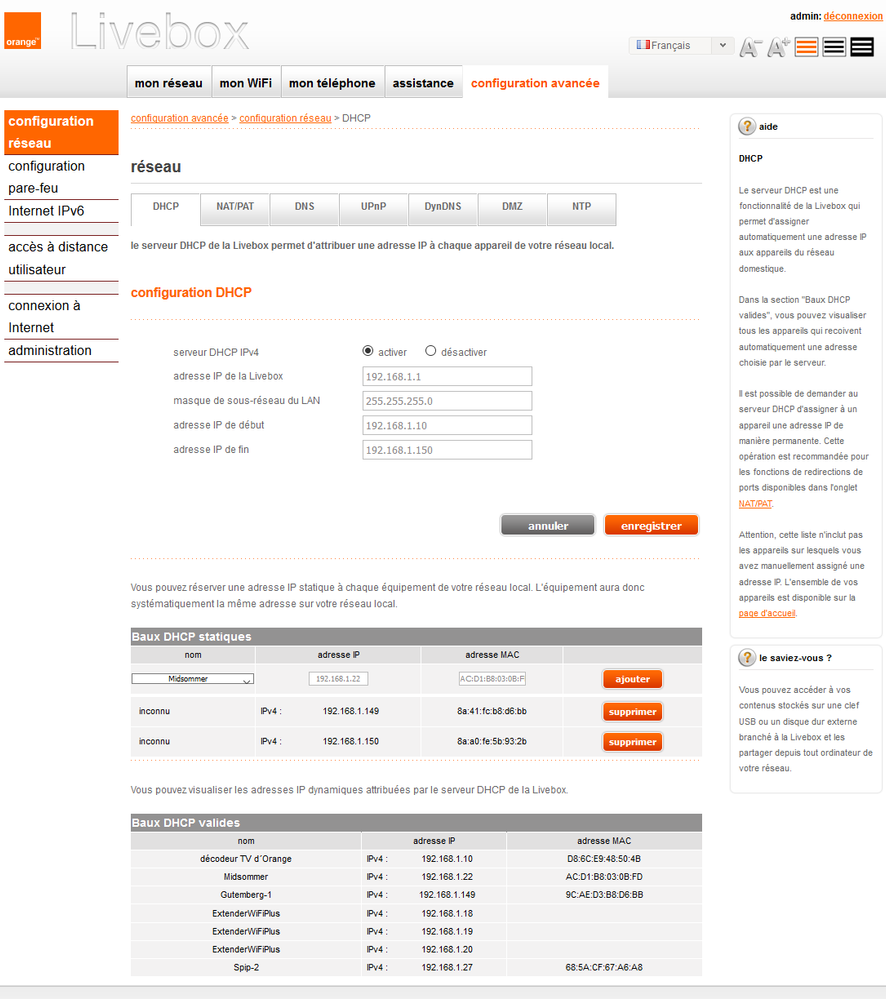Click the Orange logo square
This screenshot has width=886, height=999.
pos(22,31)
